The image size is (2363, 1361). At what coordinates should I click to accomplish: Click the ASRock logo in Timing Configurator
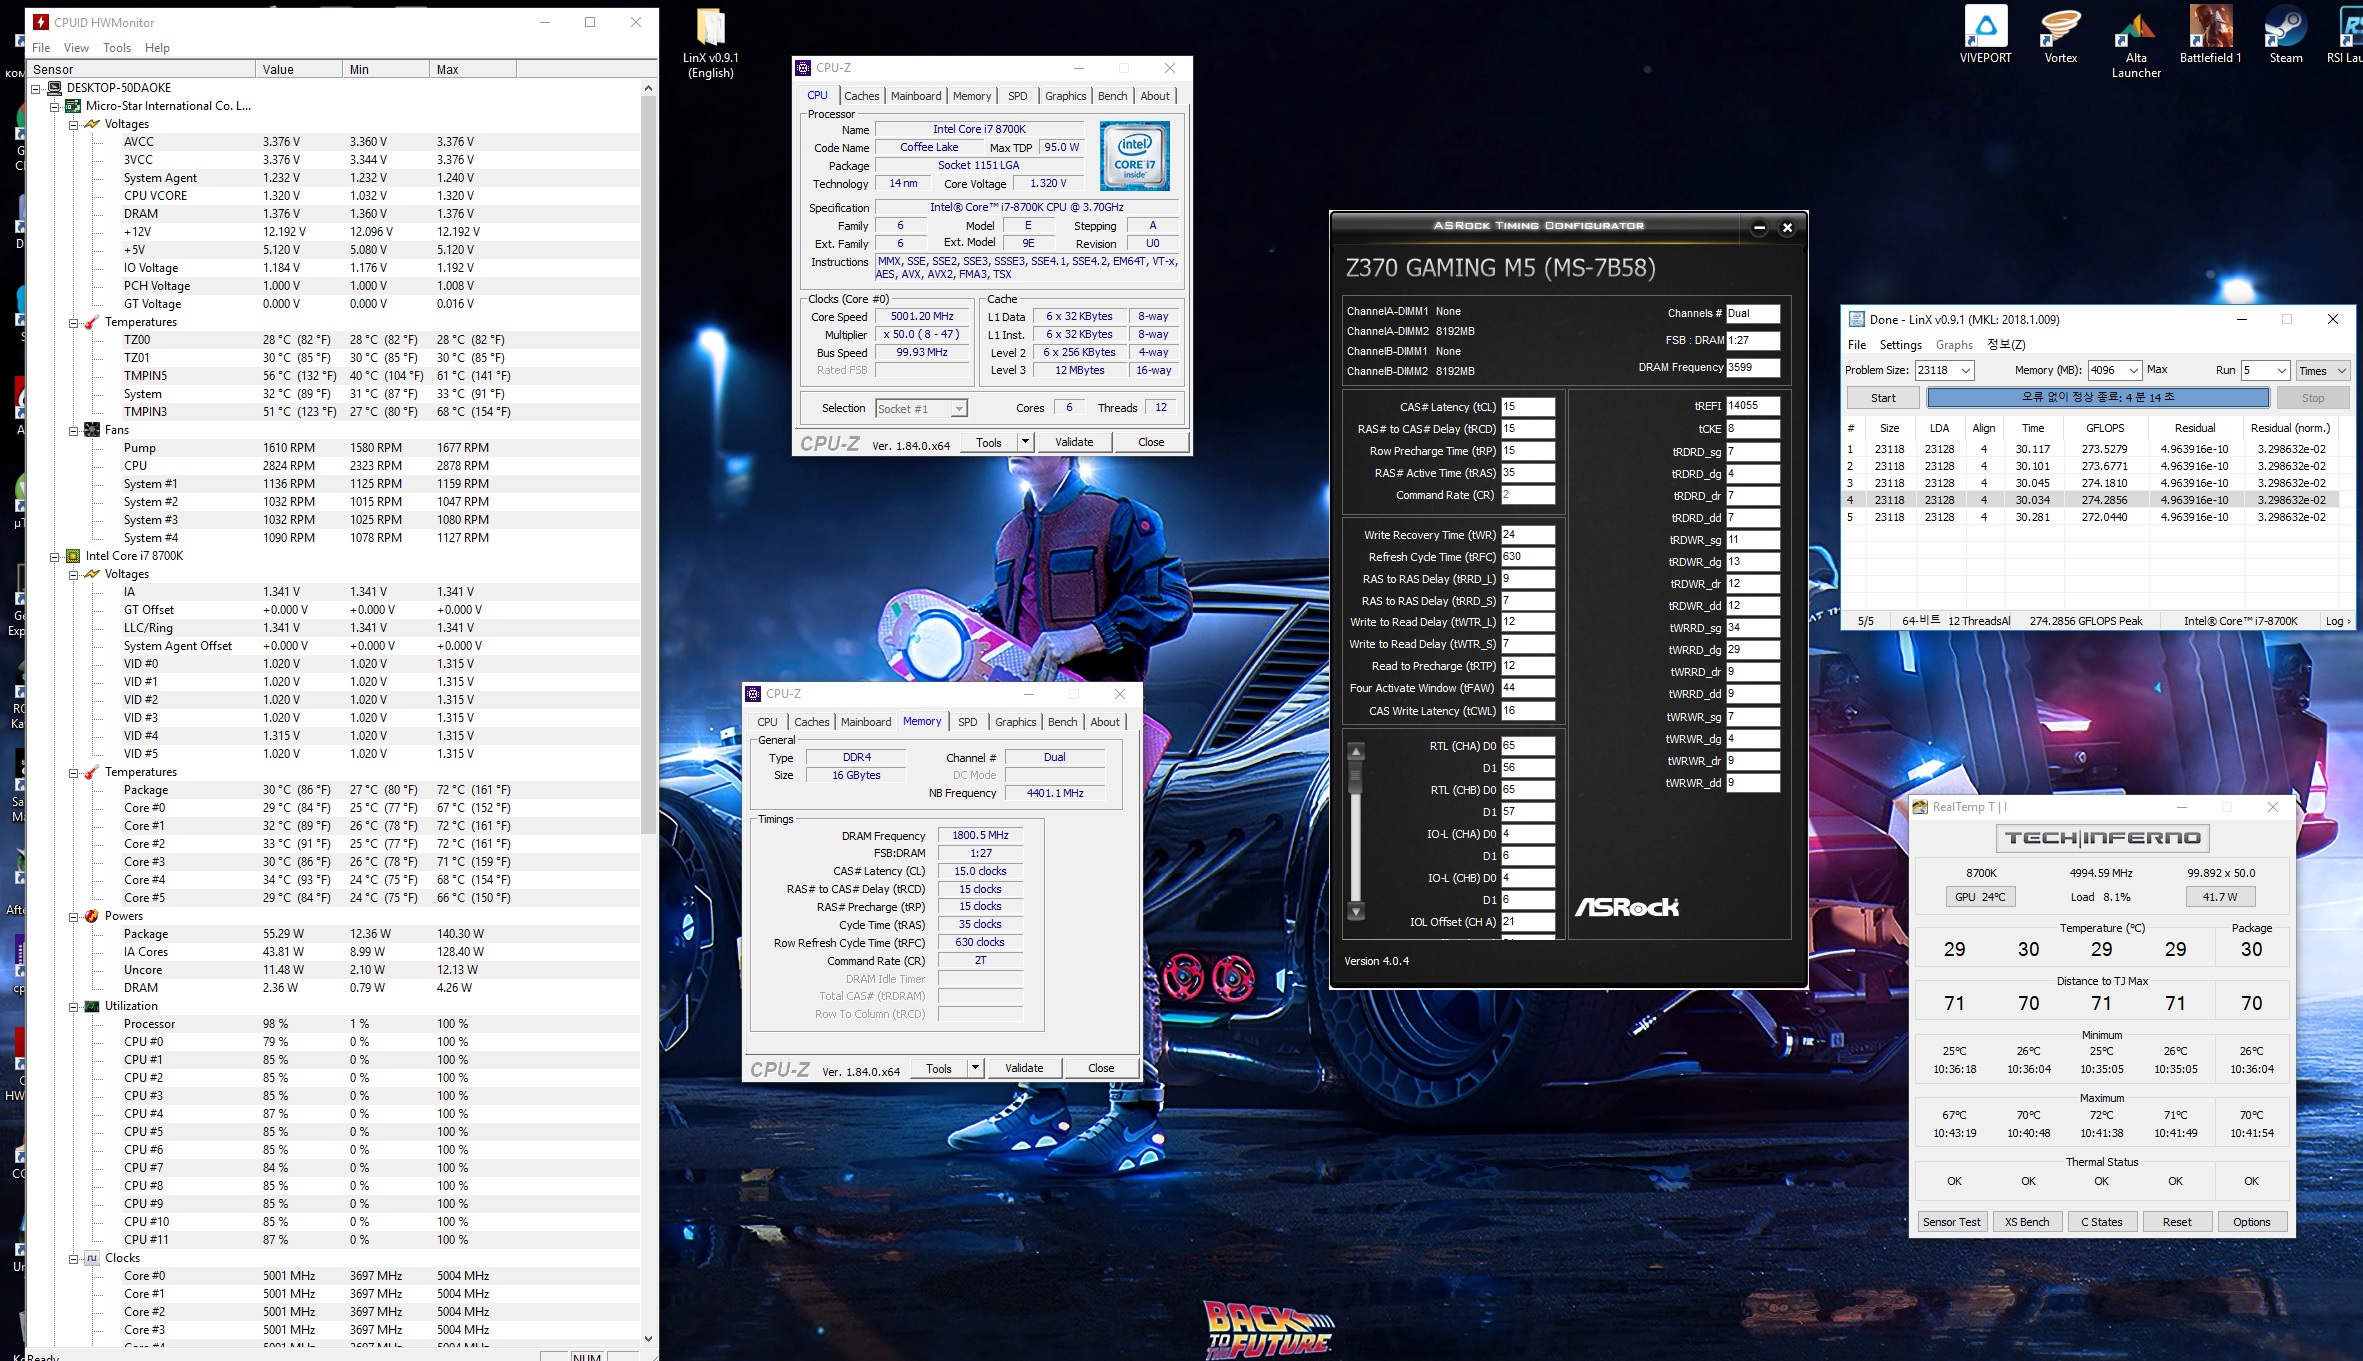[1627, 907]
